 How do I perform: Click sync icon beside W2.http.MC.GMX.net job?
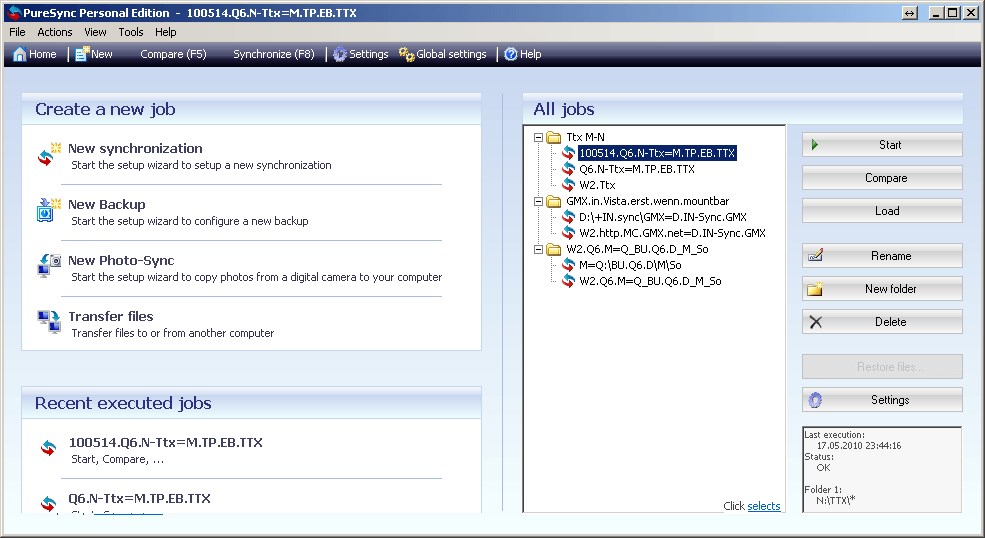569,233
